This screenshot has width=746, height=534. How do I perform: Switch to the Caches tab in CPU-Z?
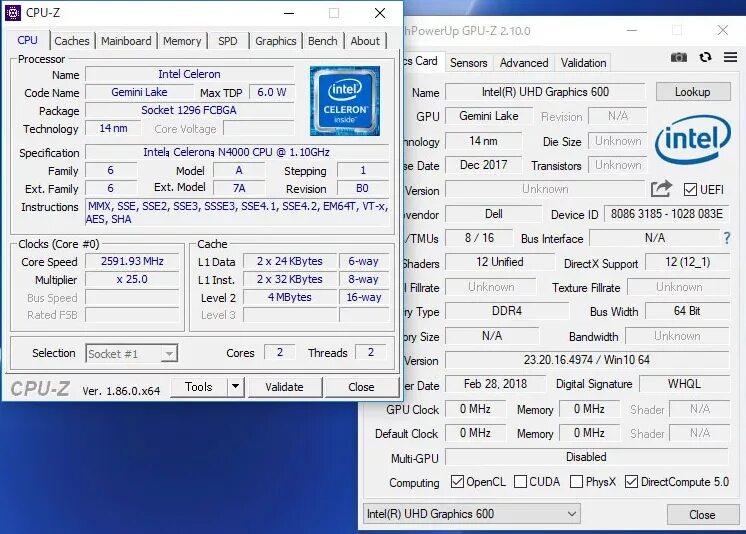pyautogui.click(x=72, y=41)
